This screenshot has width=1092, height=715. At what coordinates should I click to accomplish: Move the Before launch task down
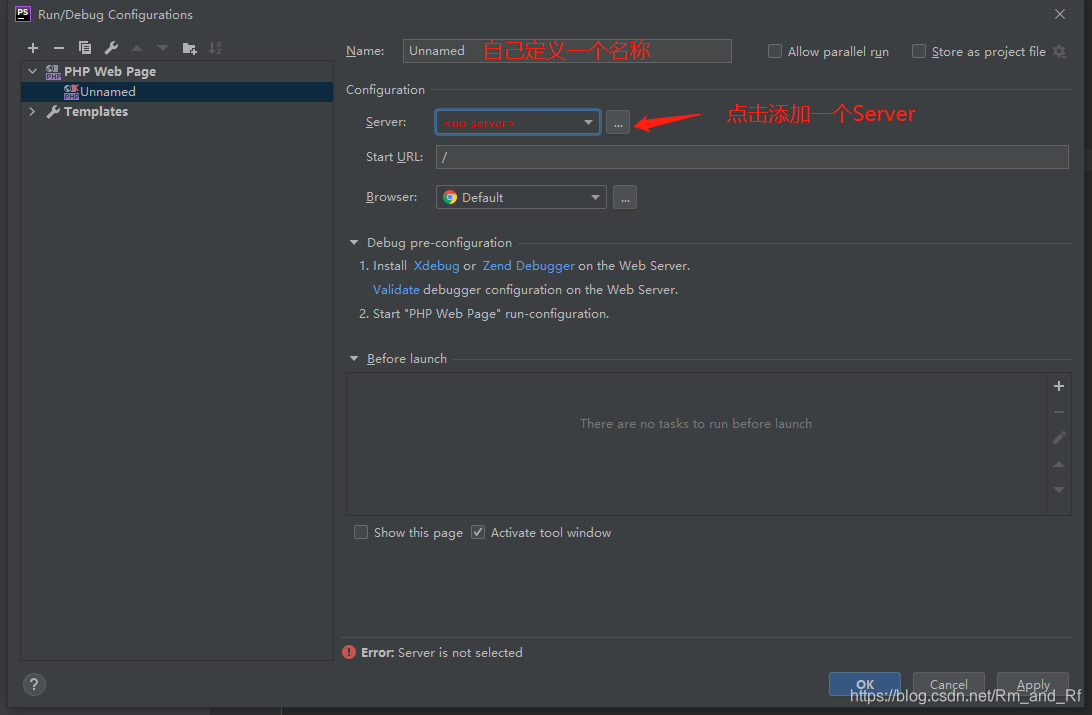[x=1059, y=490]
